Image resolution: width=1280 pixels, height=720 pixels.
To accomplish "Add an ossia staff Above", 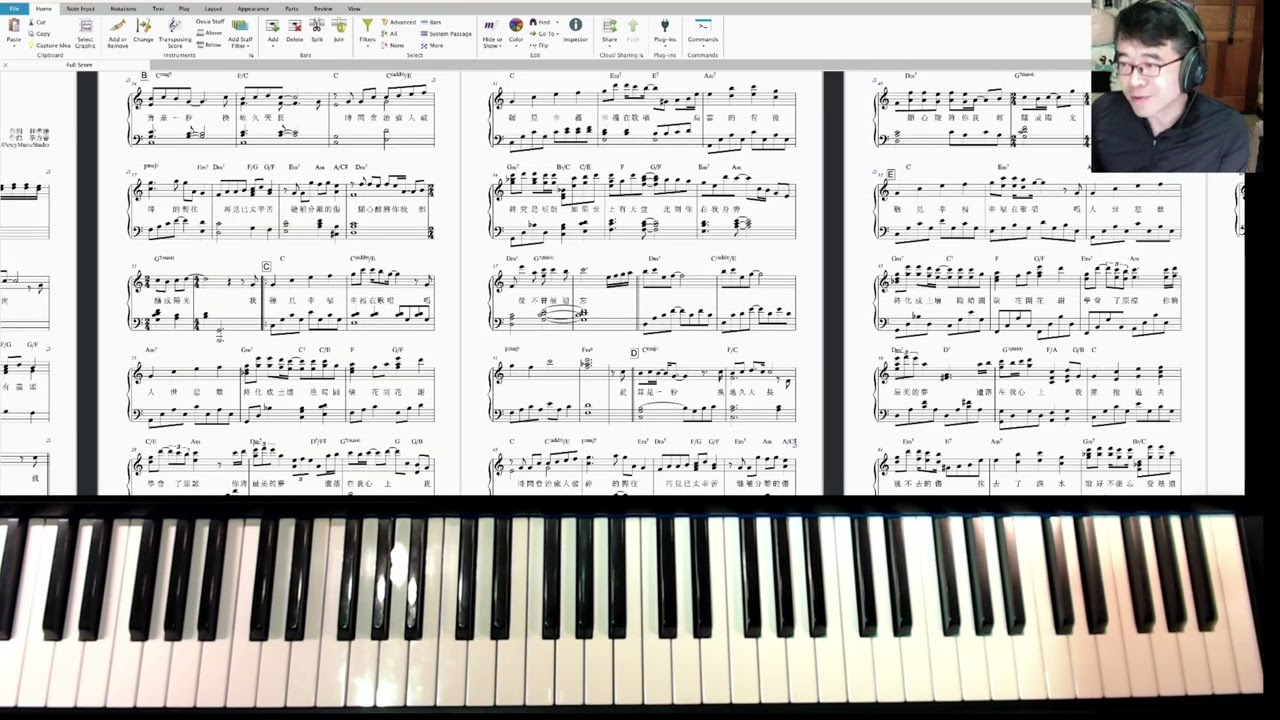I will coord(210,33).
